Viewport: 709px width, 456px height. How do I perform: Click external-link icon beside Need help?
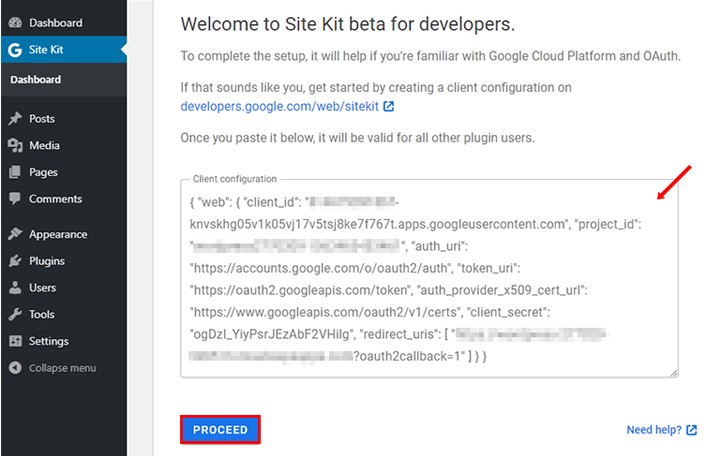[691, 430]
